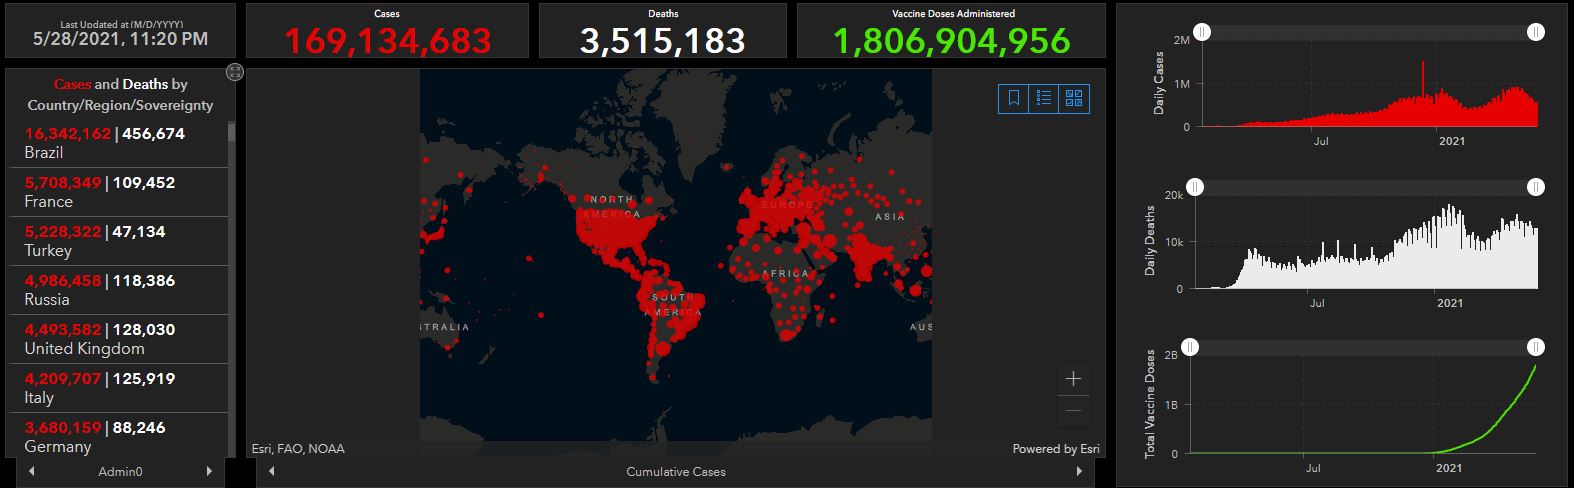The image size is (1574, 488).
Task: Grab right range handle on Daily Deaths chart
Action: pos(1536,187)
